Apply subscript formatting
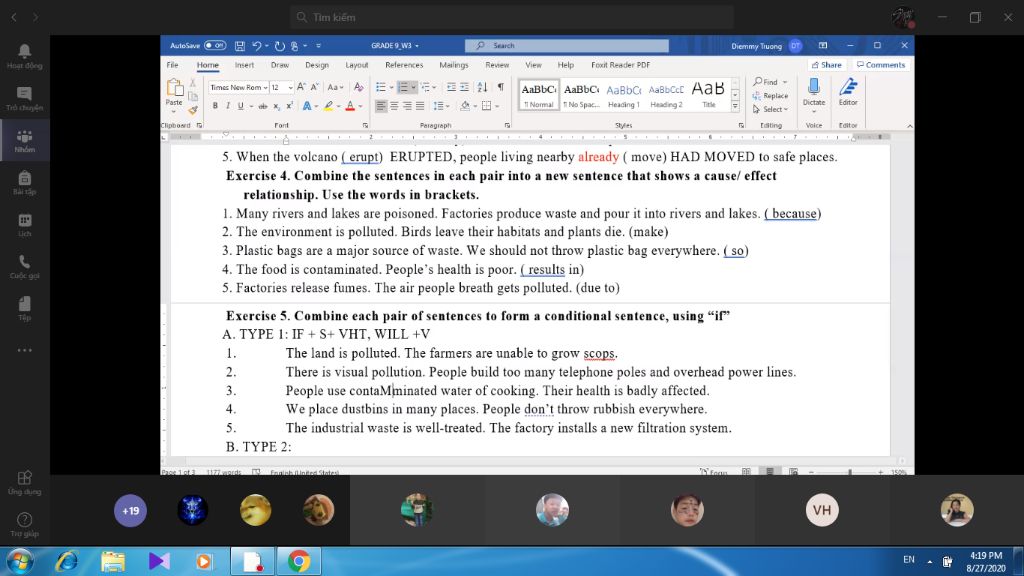This screenshot has height=576, width=1024. click(276, 106)
